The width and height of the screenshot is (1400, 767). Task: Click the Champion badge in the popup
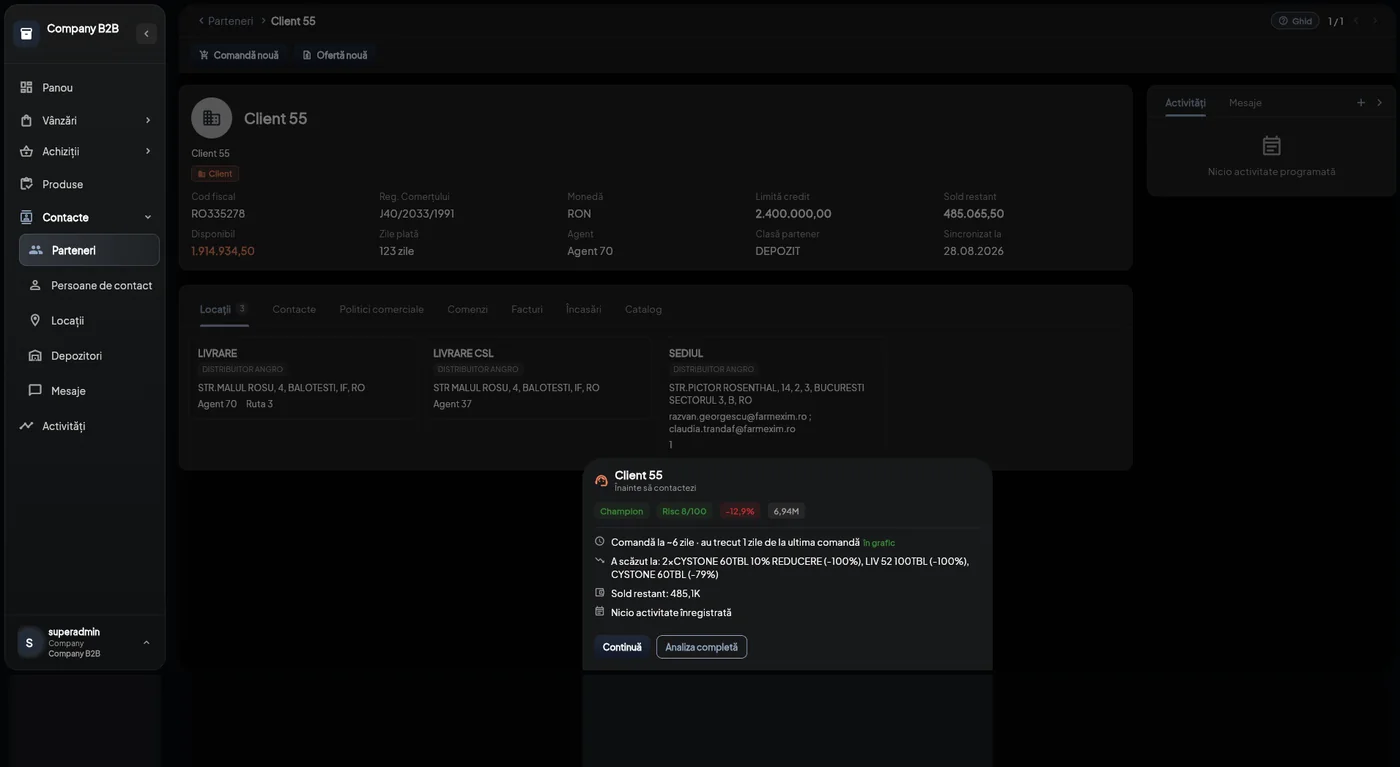[621, 511]
